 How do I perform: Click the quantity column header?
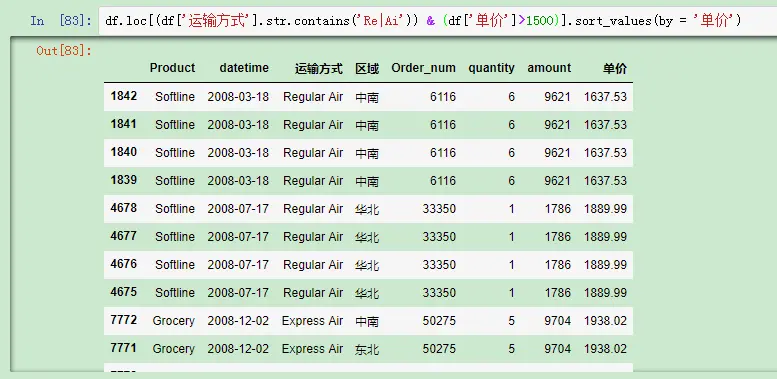point(492,68)
